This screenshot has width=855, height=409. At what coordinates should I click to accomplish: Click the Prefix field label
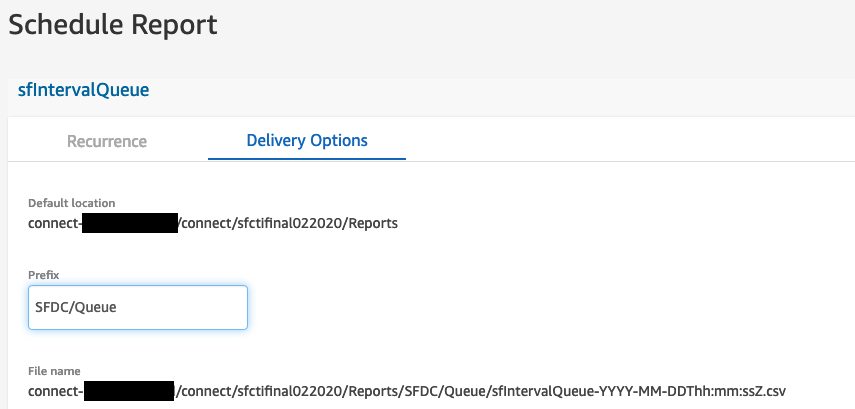coord(44,275)
